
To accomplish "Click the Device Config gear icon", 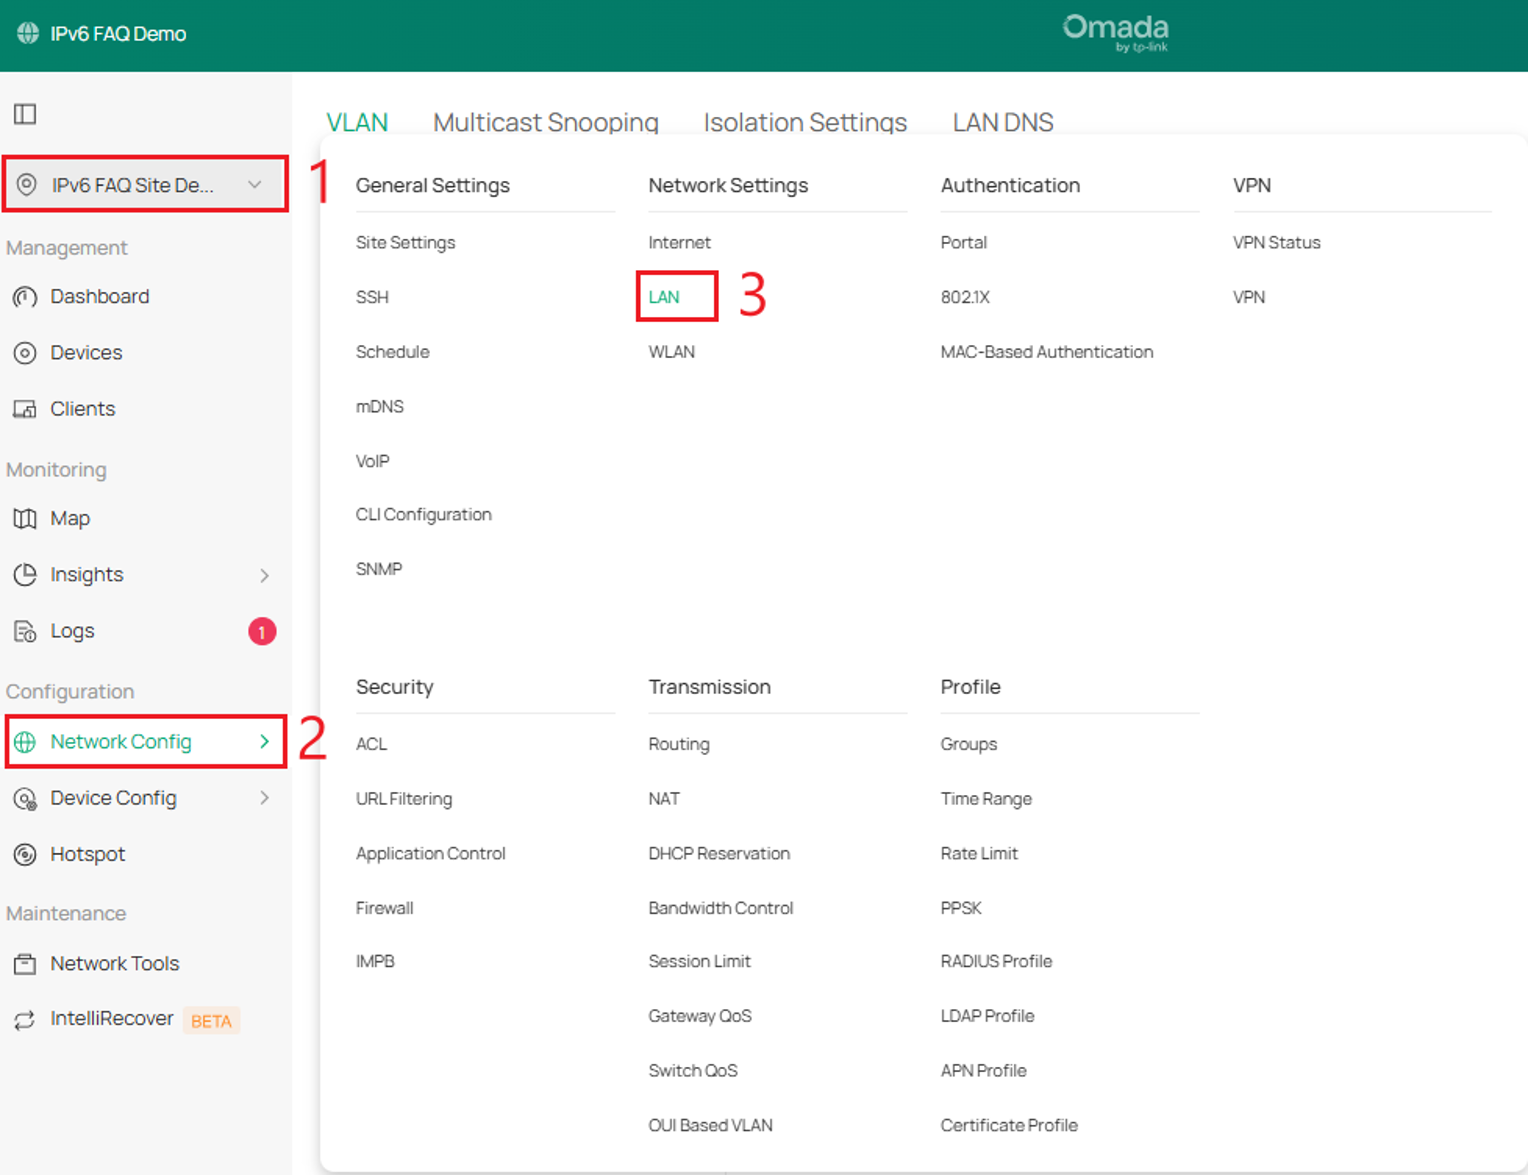I will [25, 798].
